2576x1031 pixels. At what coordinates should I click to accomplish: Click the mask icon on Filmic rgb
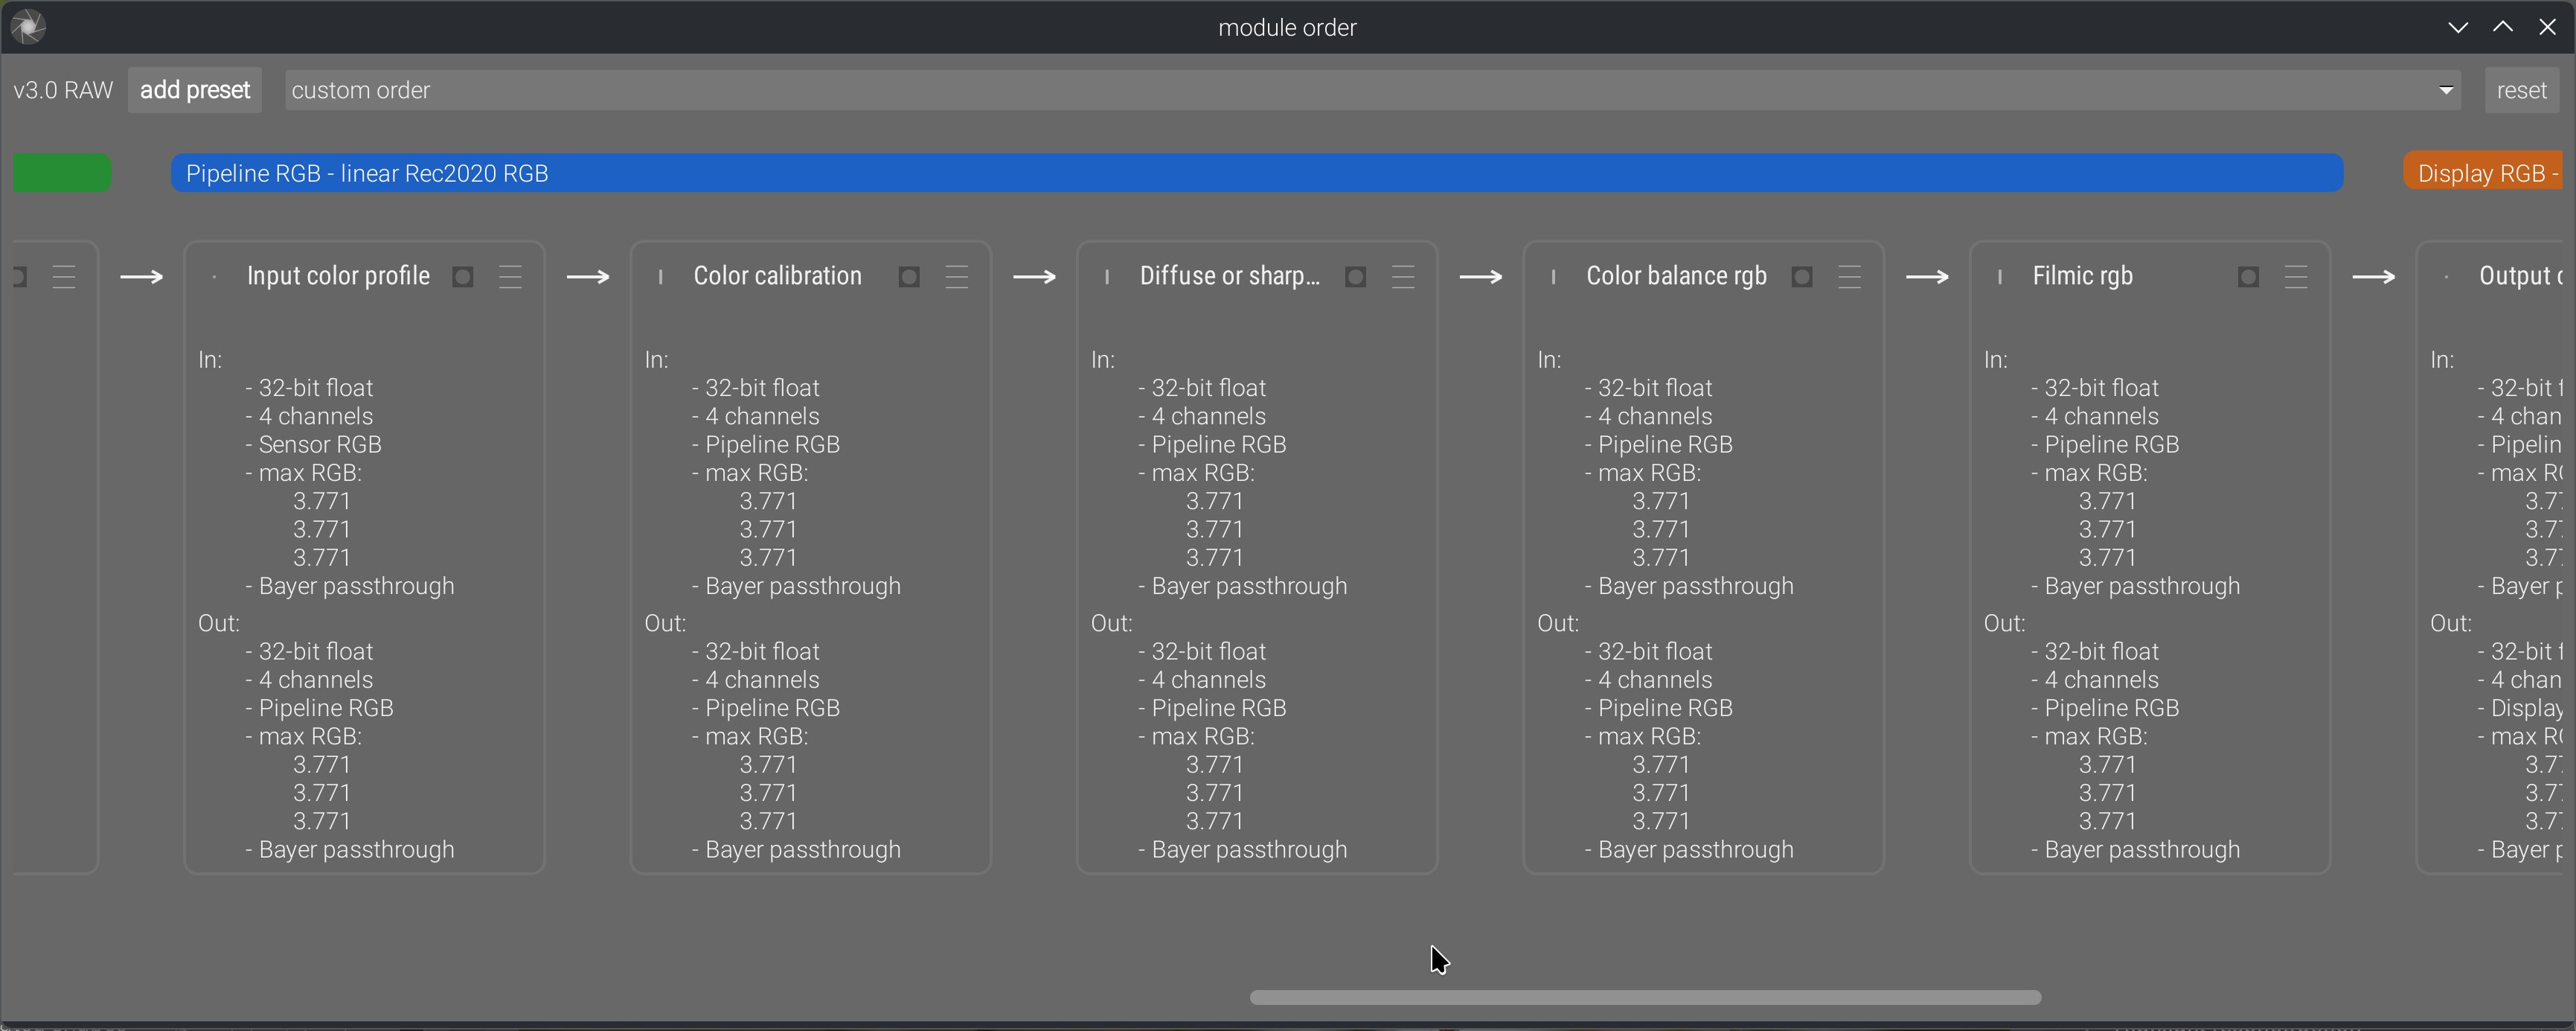[x=2248, y=277]
